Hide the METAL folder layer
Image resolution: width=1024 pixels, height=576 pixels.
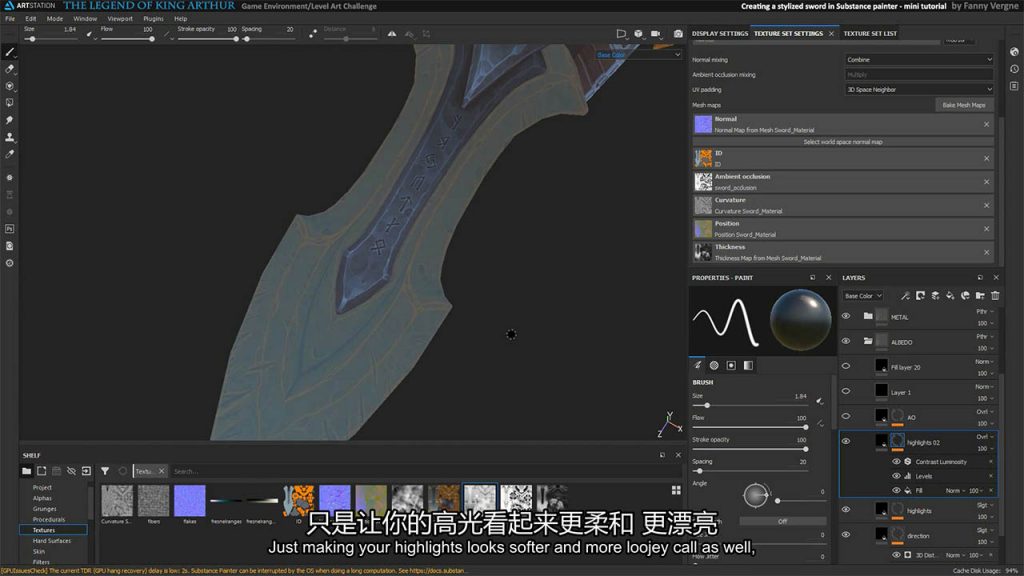[846, 316]
